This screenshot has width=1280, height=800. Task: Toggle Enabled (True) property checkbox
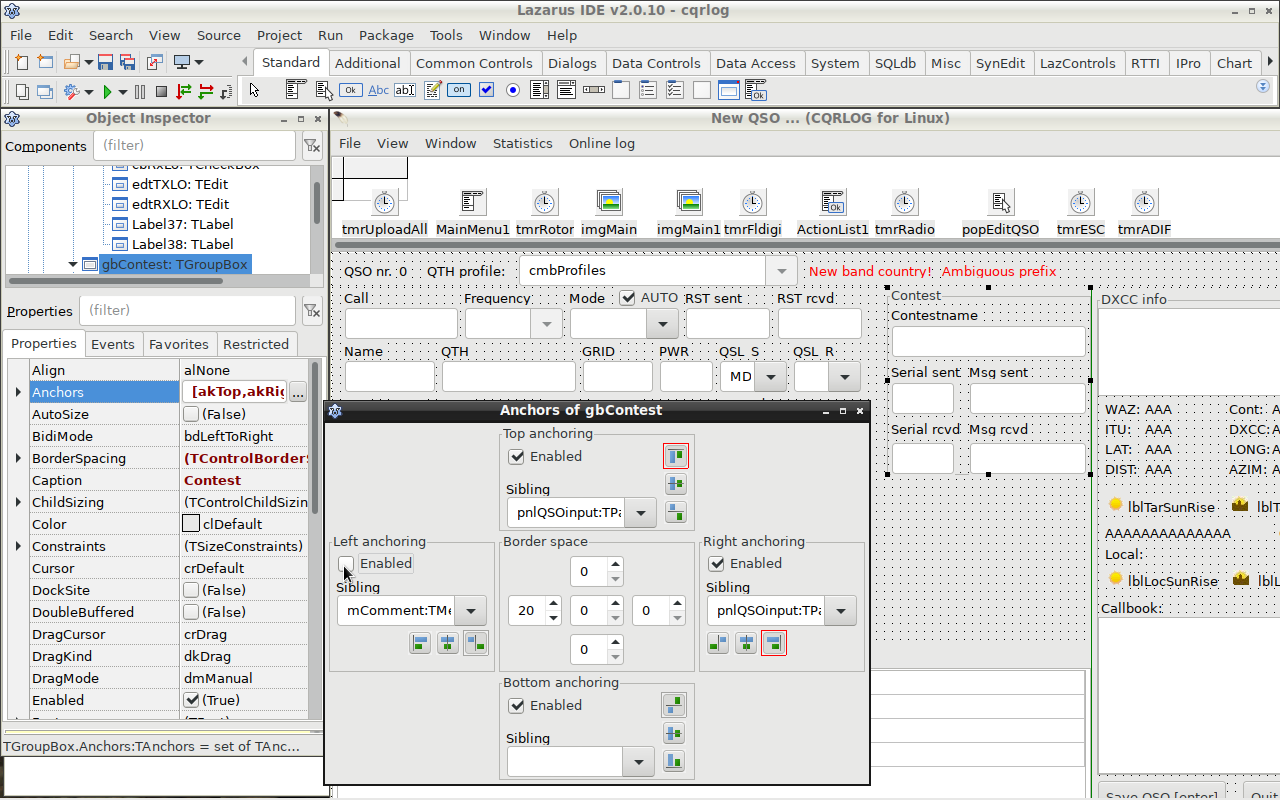point(191,700)
